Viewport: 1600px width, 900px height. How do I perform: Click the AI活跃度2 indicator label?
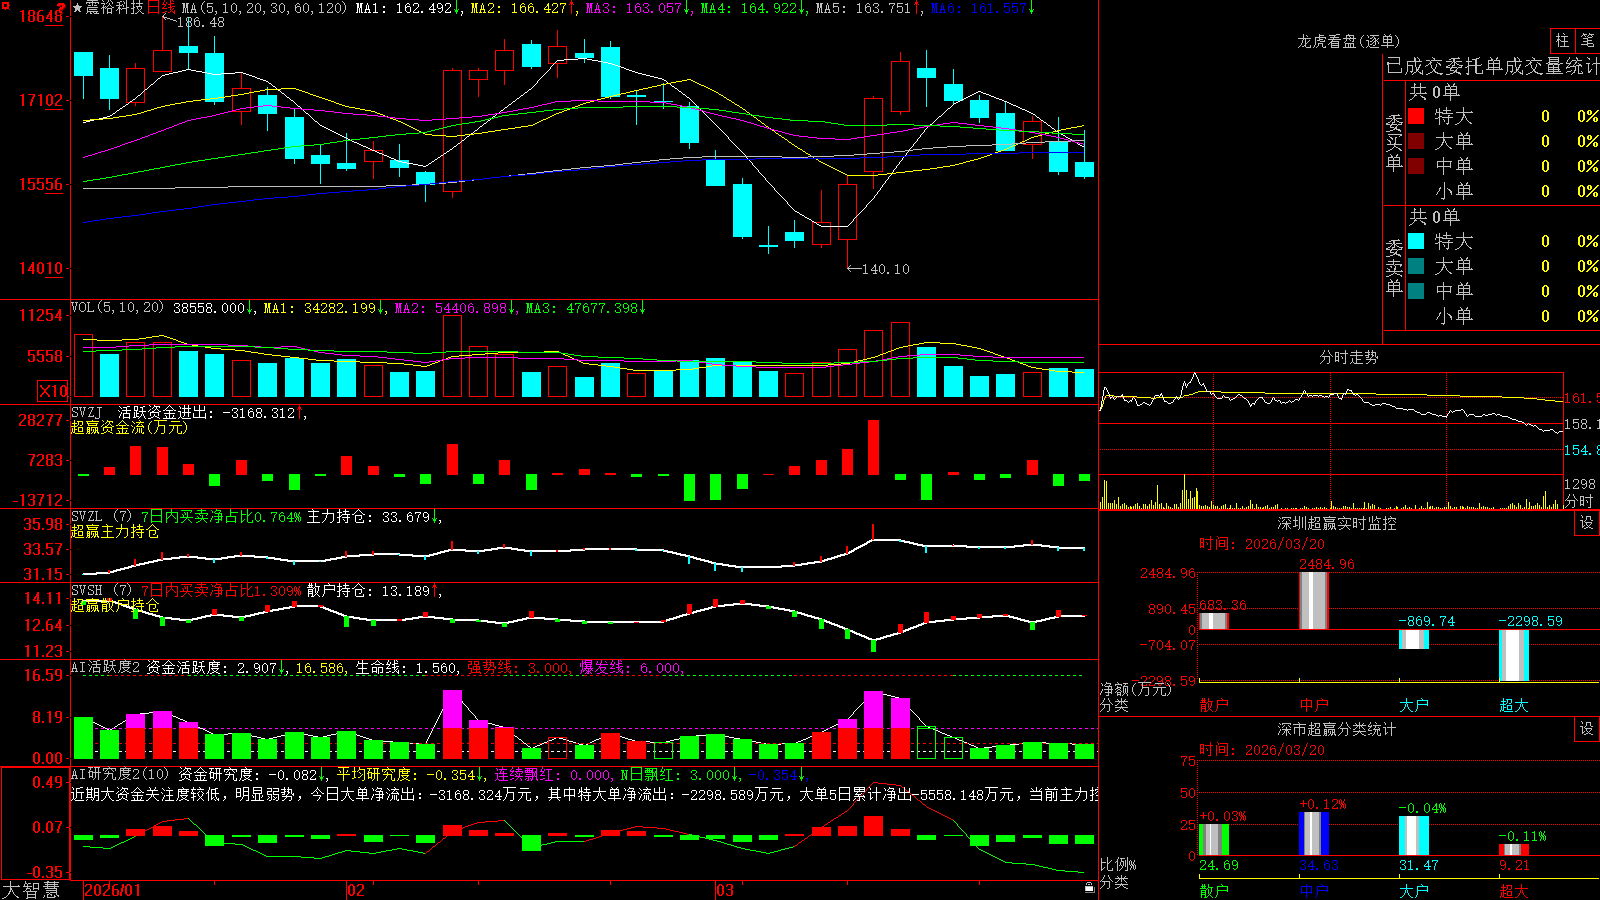106,668
